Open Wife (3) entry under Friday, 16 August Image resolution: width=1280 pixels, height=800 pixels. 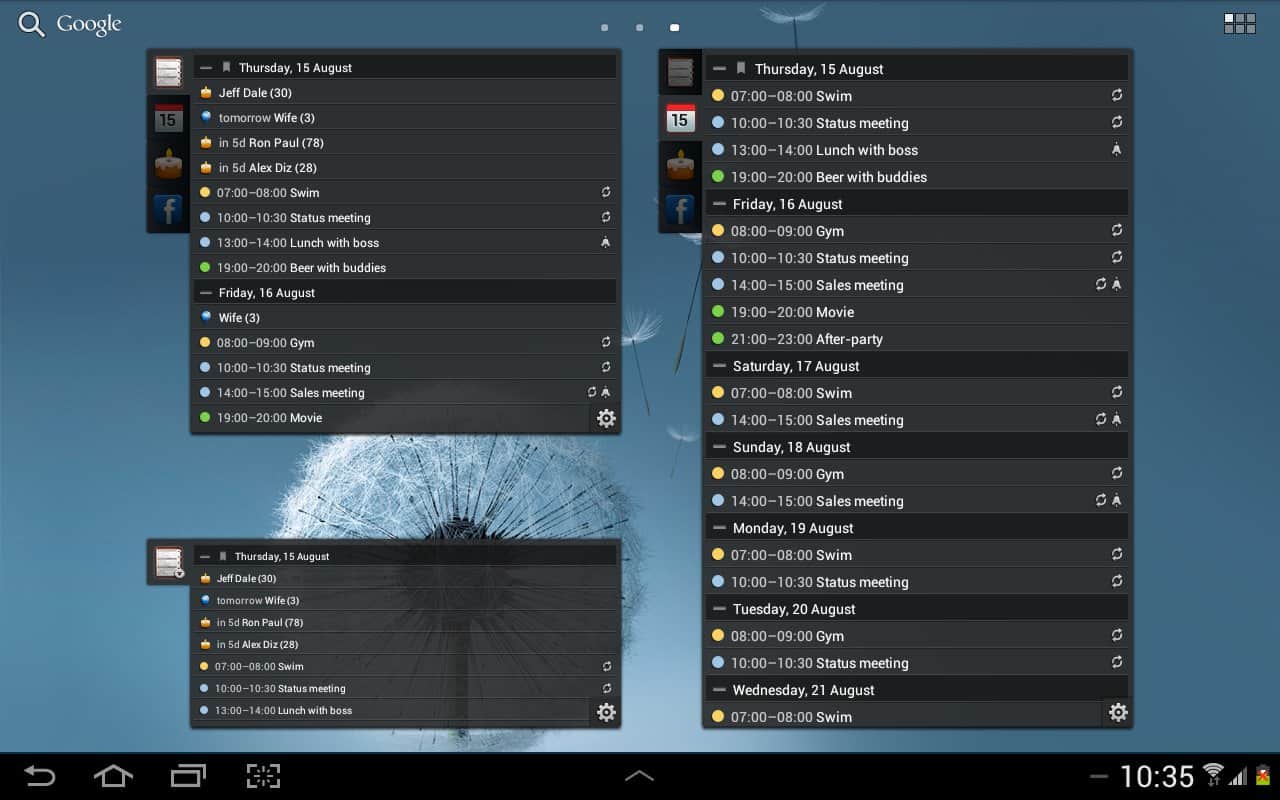pos(239,318)
